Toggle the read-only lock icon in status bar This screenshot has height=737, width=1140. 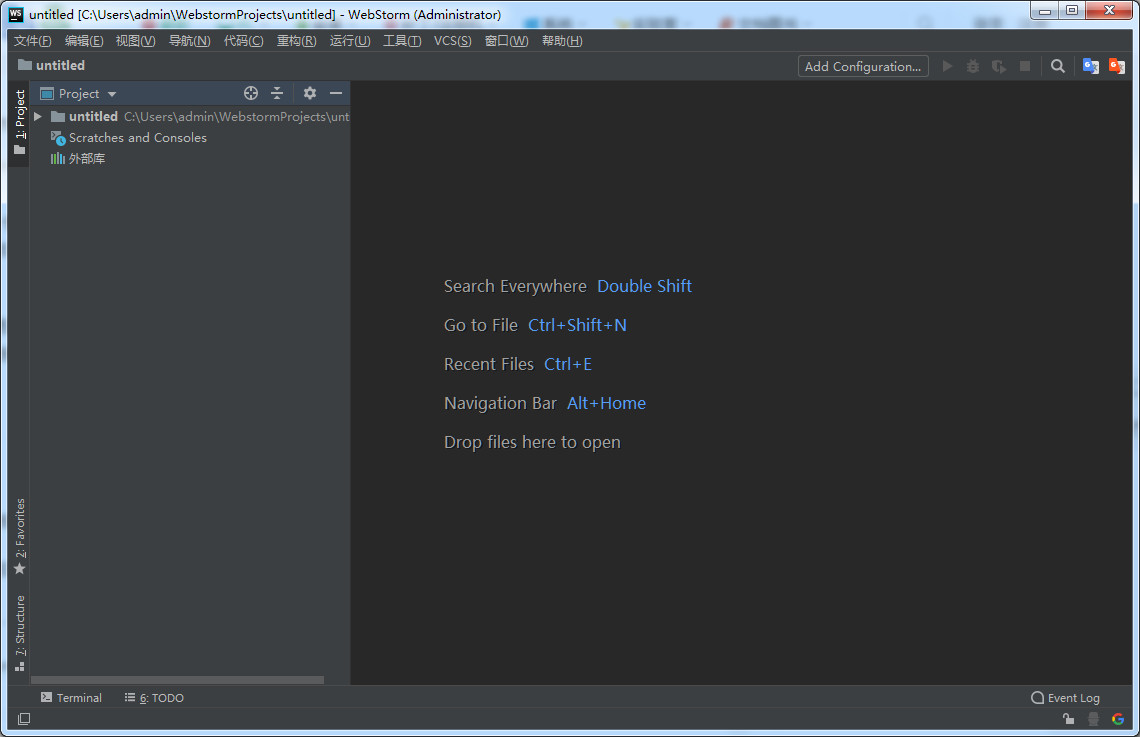[1068, 719]
